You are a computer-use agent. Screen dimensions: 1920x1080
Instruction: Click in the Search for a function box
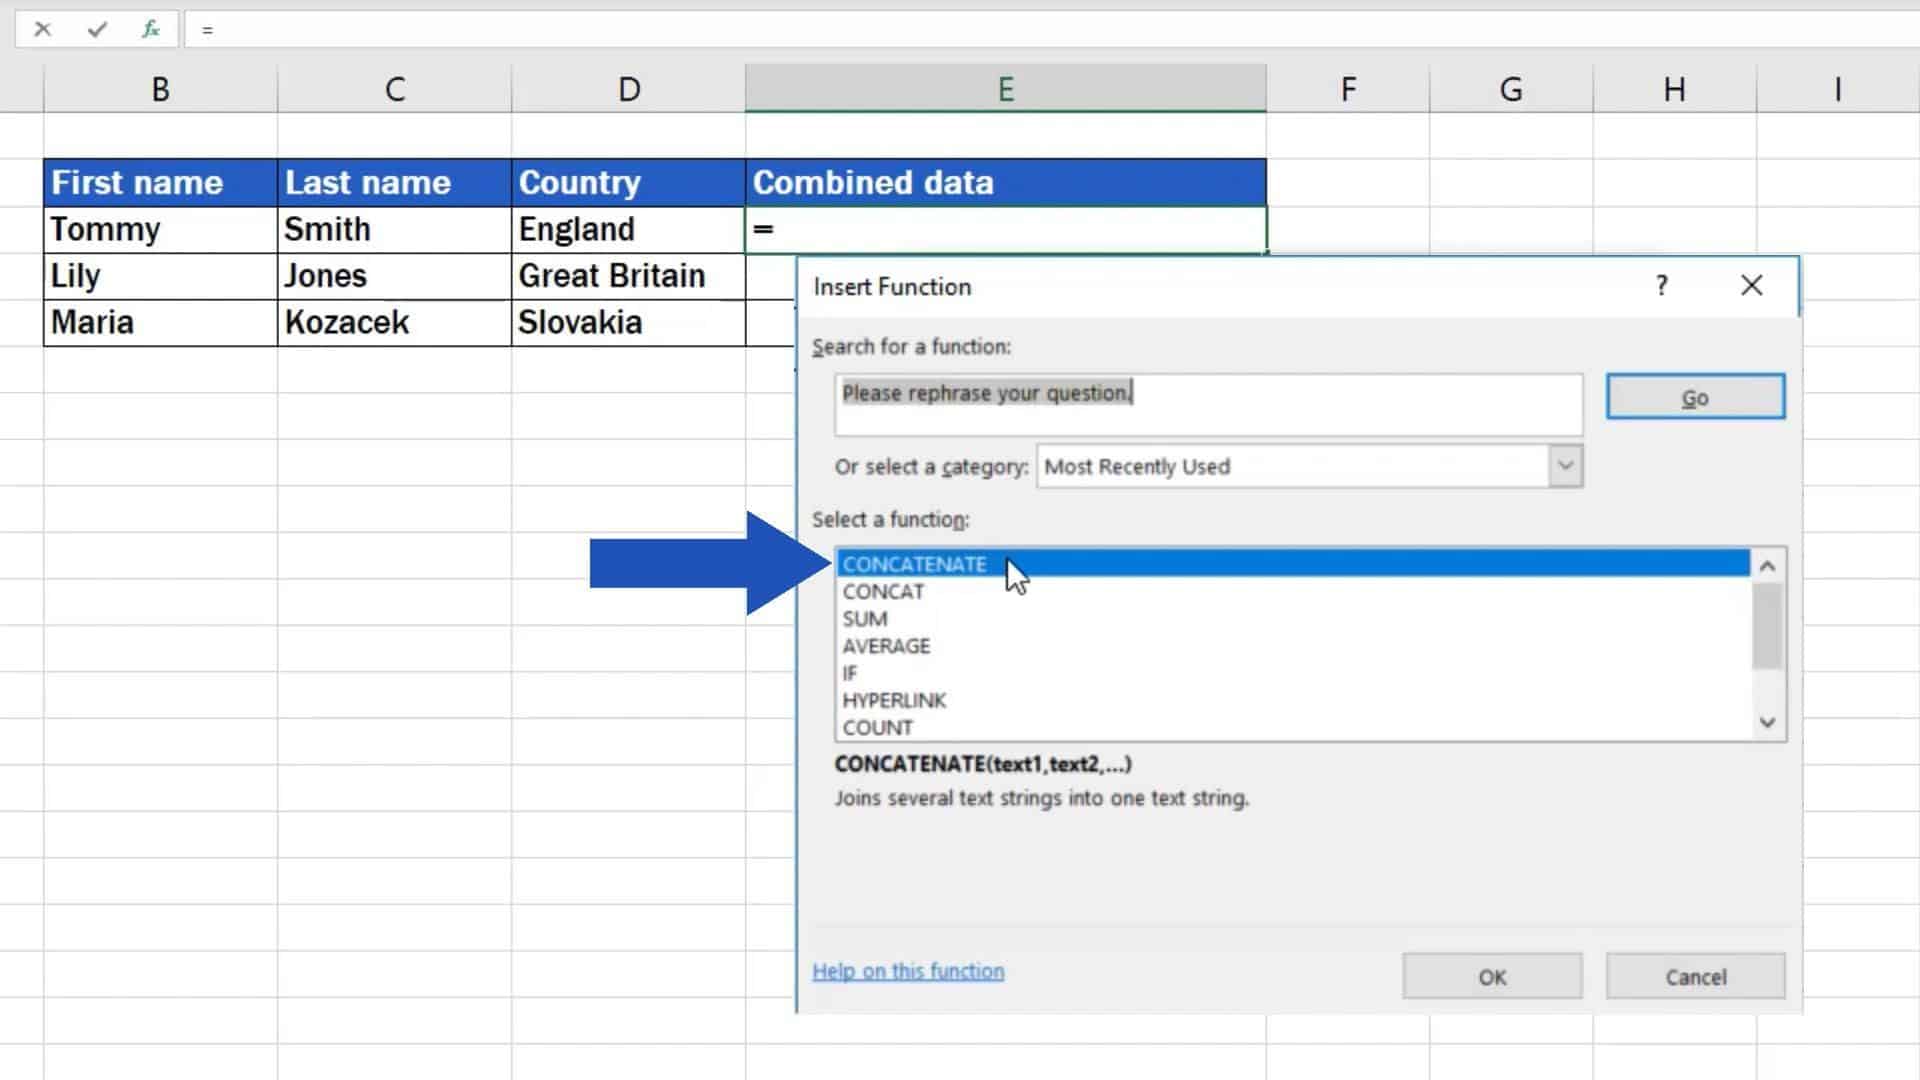pos(1208,404)
